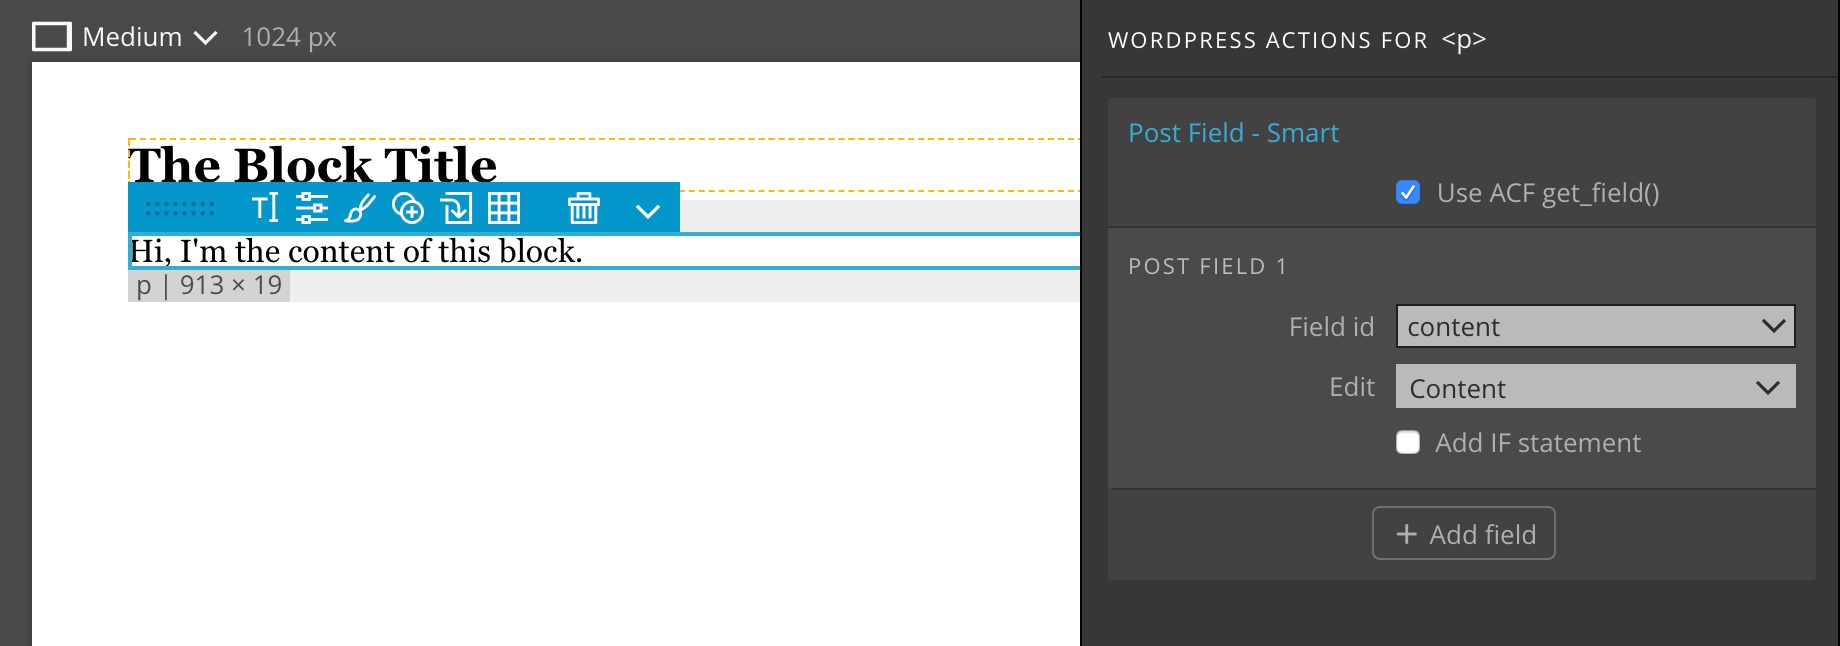Select the block content paragraph text
The width and height of the screenshot is (1840, 646).
[356, 251]
